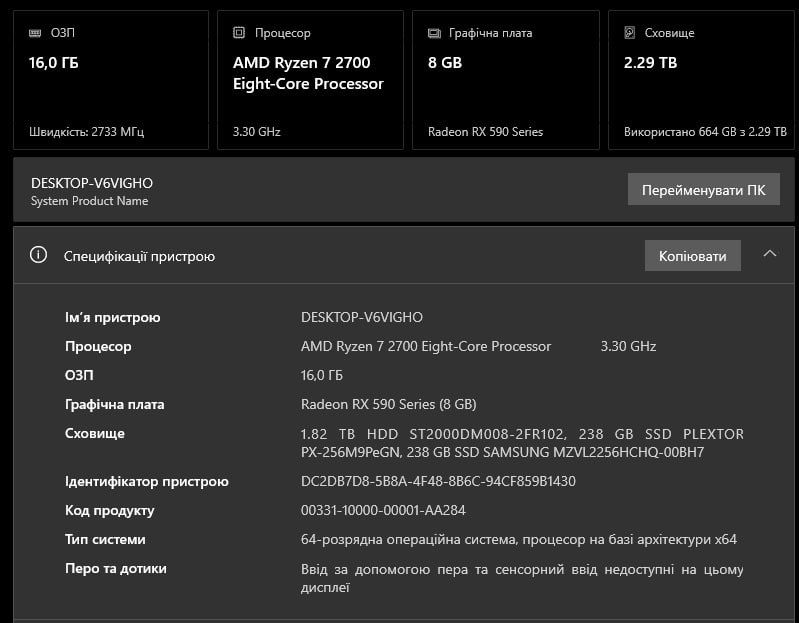Click the Ідентифікатор пристрою label
Image resolution: width=799 pixels, height=623 pixels.
pyautogui.click(x=147, y=481)
